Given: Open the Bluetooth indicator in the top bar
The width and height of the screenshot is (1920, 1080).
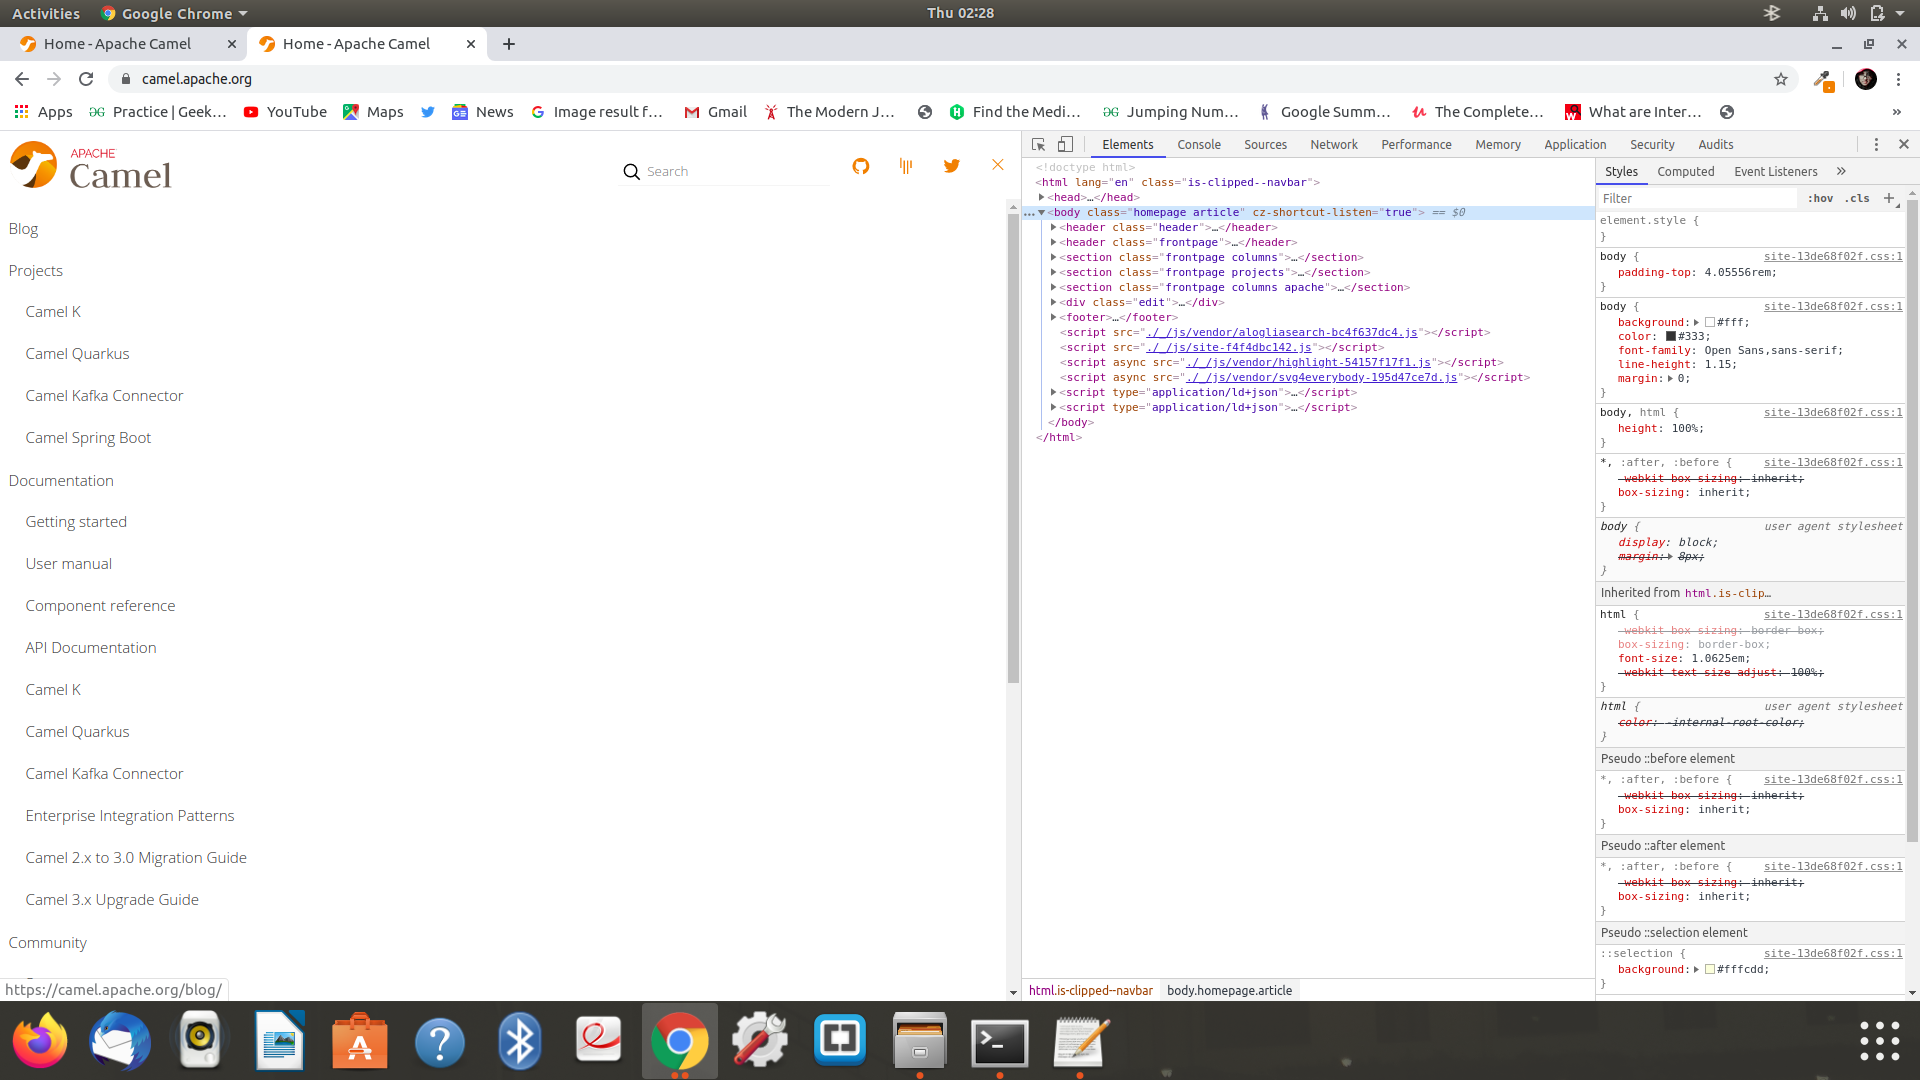Looking at the screenshot, I should [x=1772, y=13].
